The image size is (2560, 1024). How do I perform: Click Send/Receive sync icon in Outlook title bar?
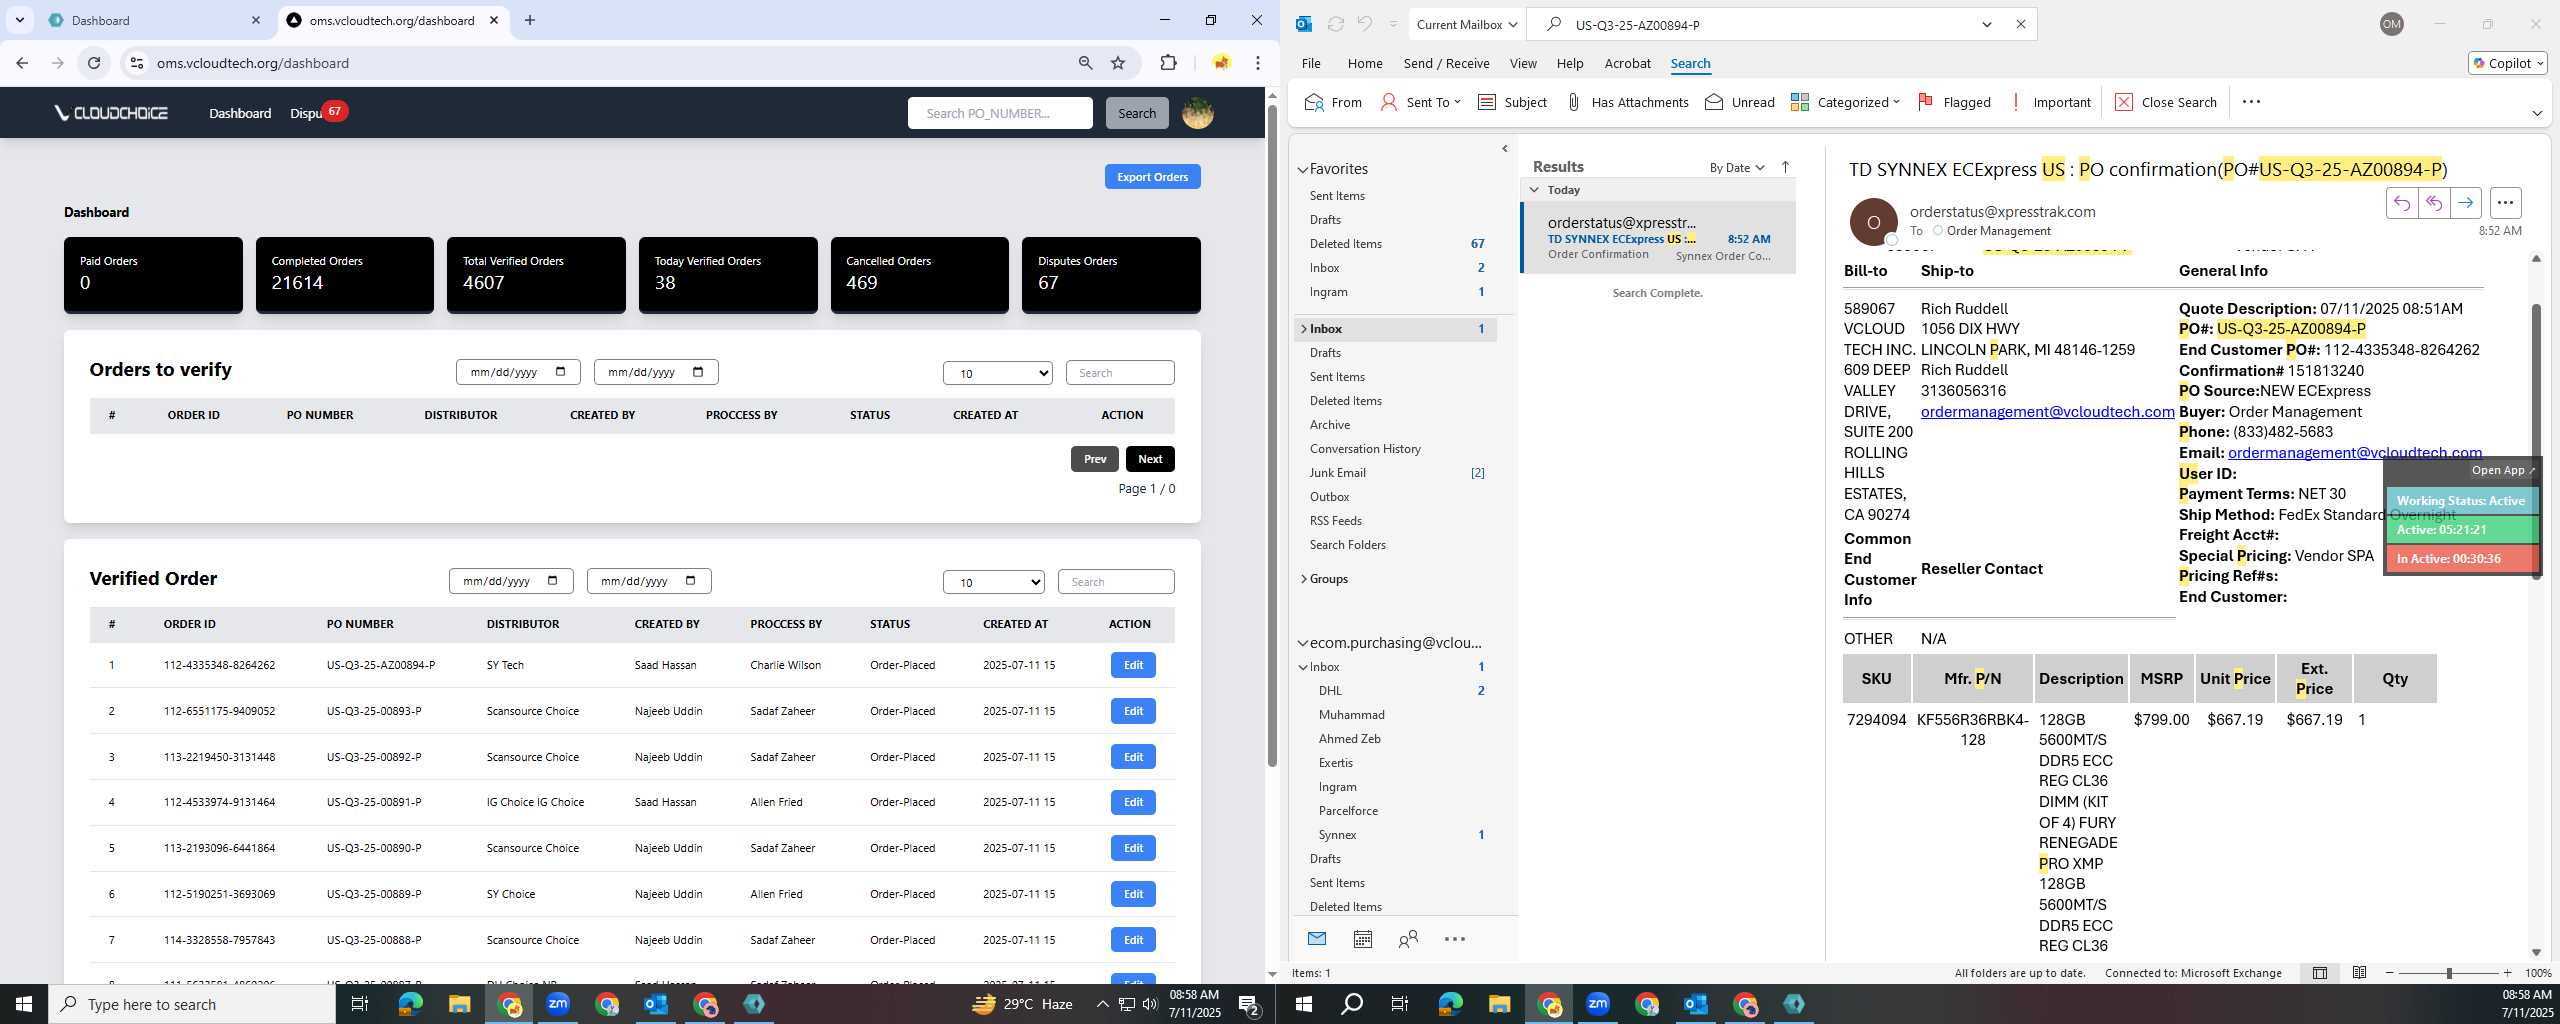click(x=1335, y=24)
